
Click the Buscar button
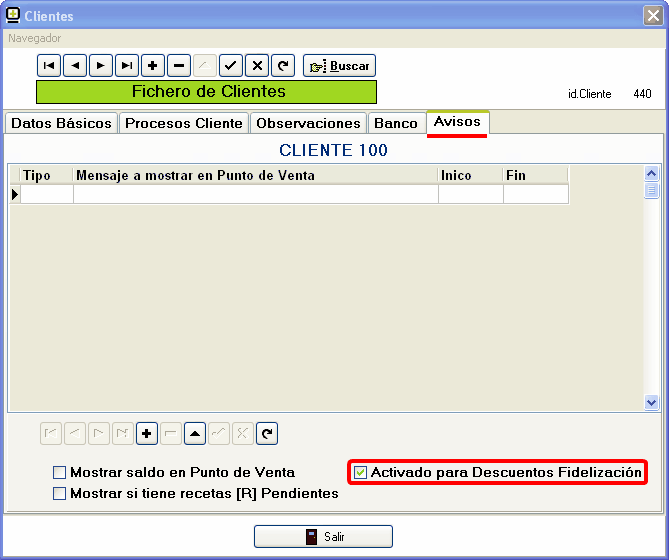coord(339,66)
